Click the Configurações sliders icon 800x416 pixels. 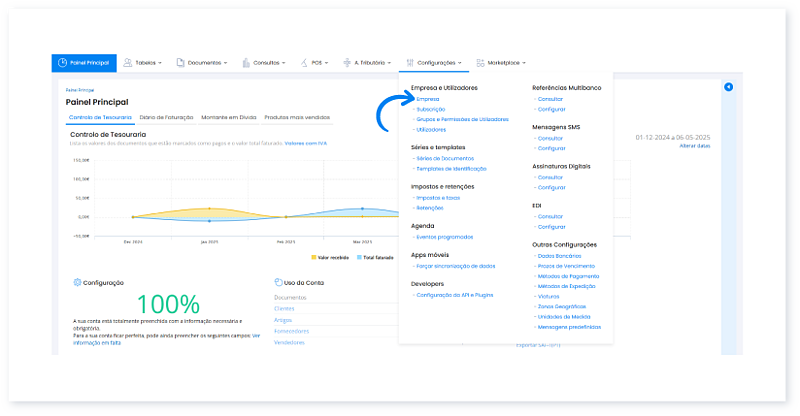click(411, 62)
